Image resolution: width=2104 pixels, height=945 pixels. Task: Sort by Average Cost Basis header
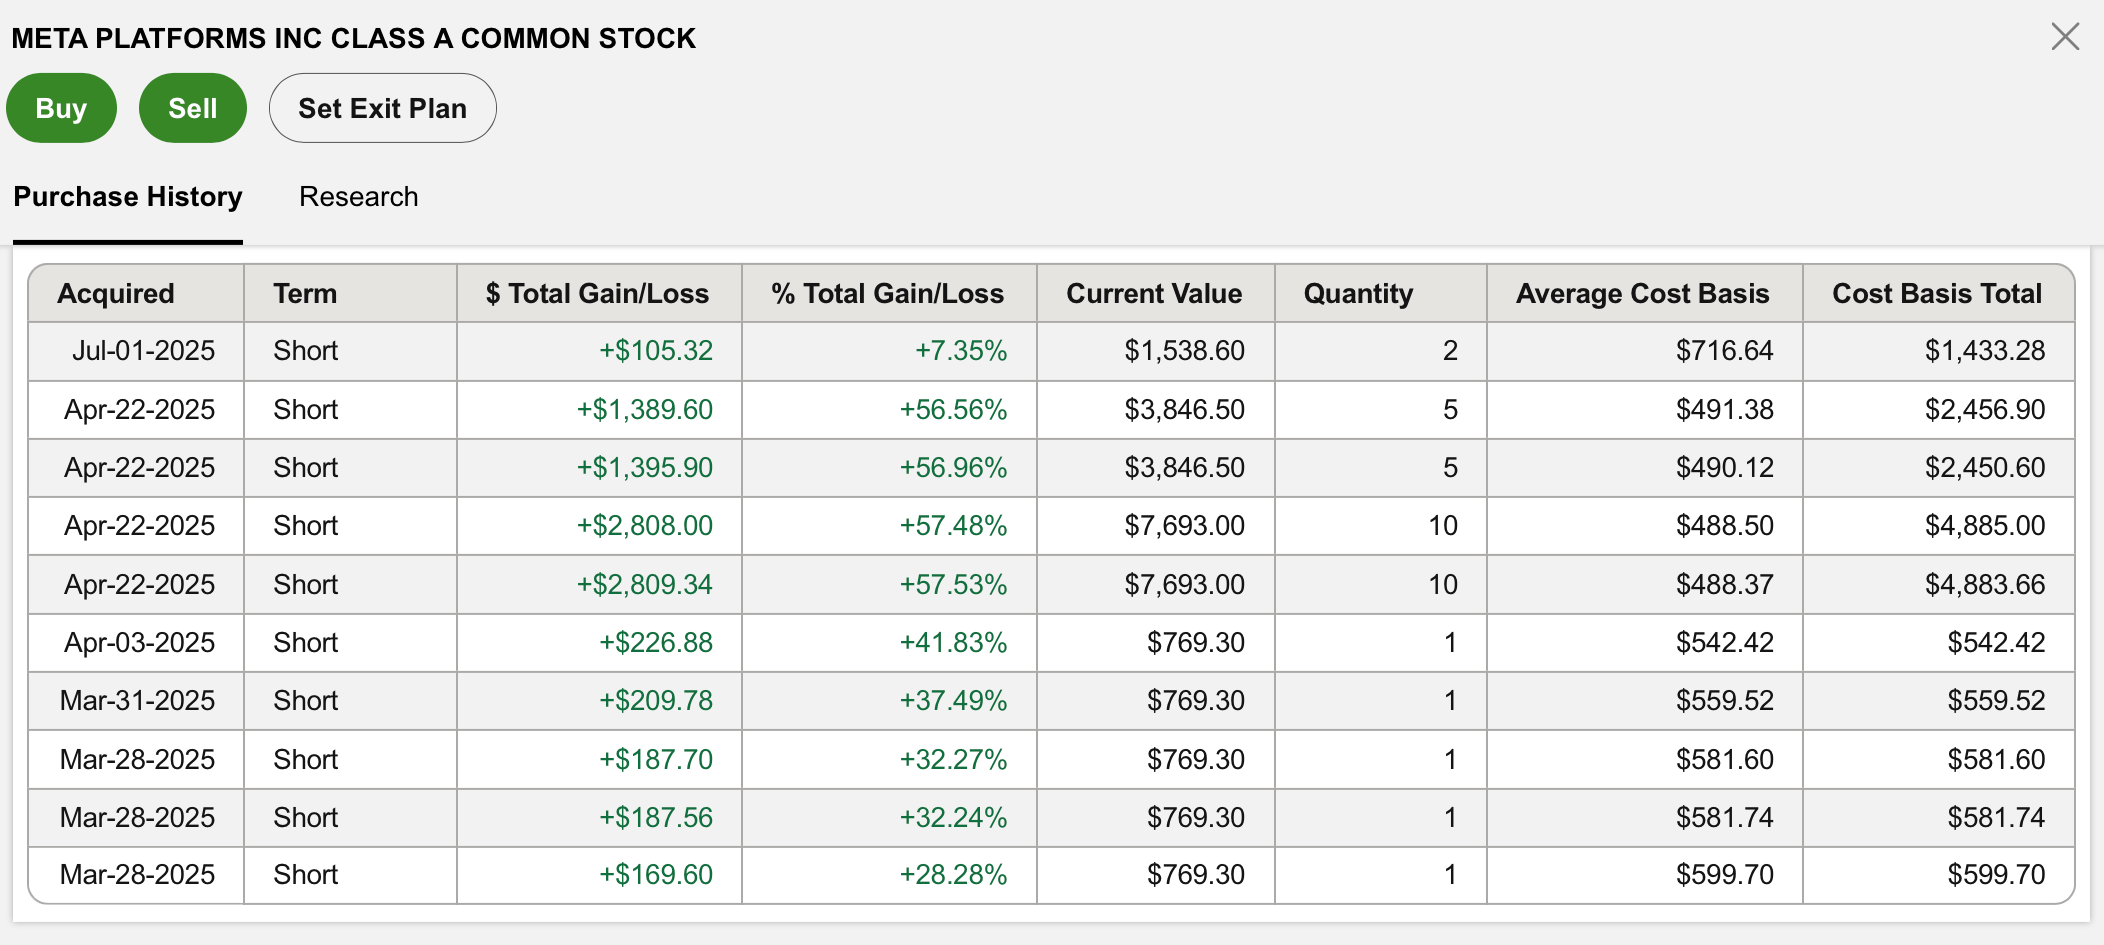coord(1642,294)
